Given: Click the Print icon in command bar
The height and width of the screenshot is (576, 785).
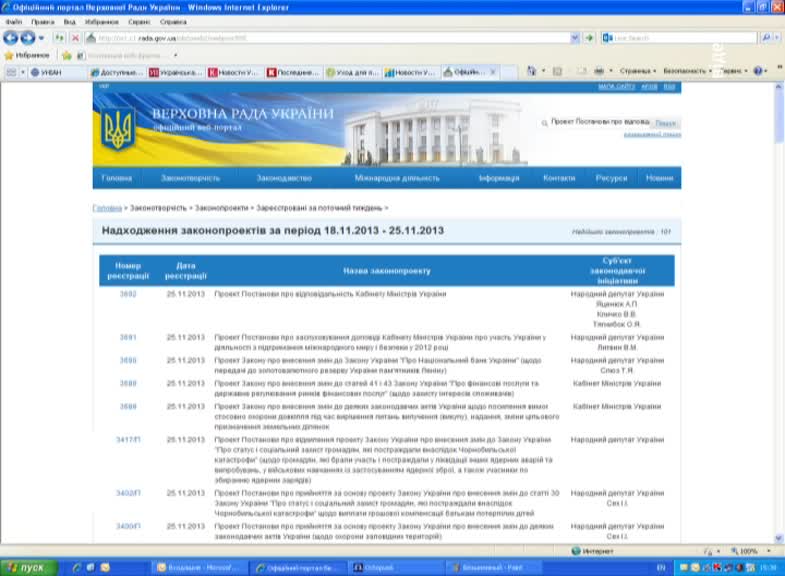Looking at the screenshot, I should tap(598, 72).
